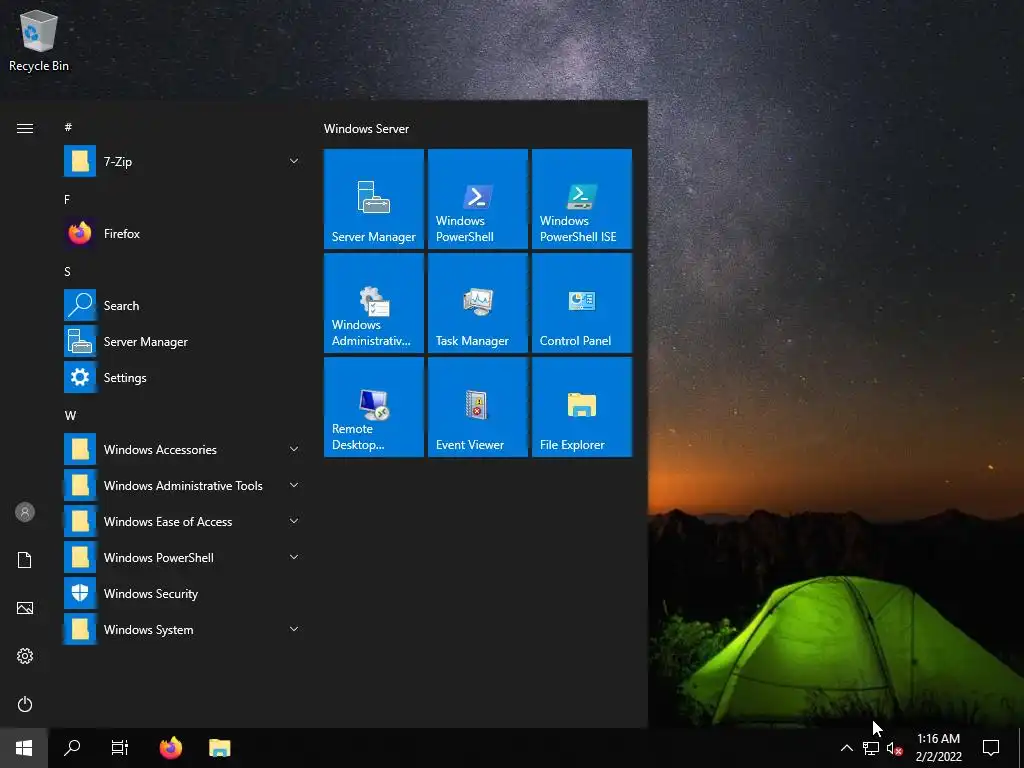Image resolution: width=1024 pixels, height=768 pixels.
Task: Open Windows Security from the app list
Action: [183, 593]
